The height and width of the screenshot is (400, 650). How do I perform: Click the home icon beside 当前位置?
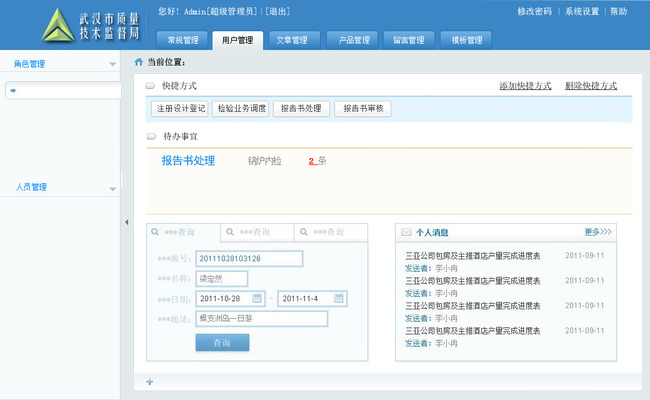click(x=139, y=62)
